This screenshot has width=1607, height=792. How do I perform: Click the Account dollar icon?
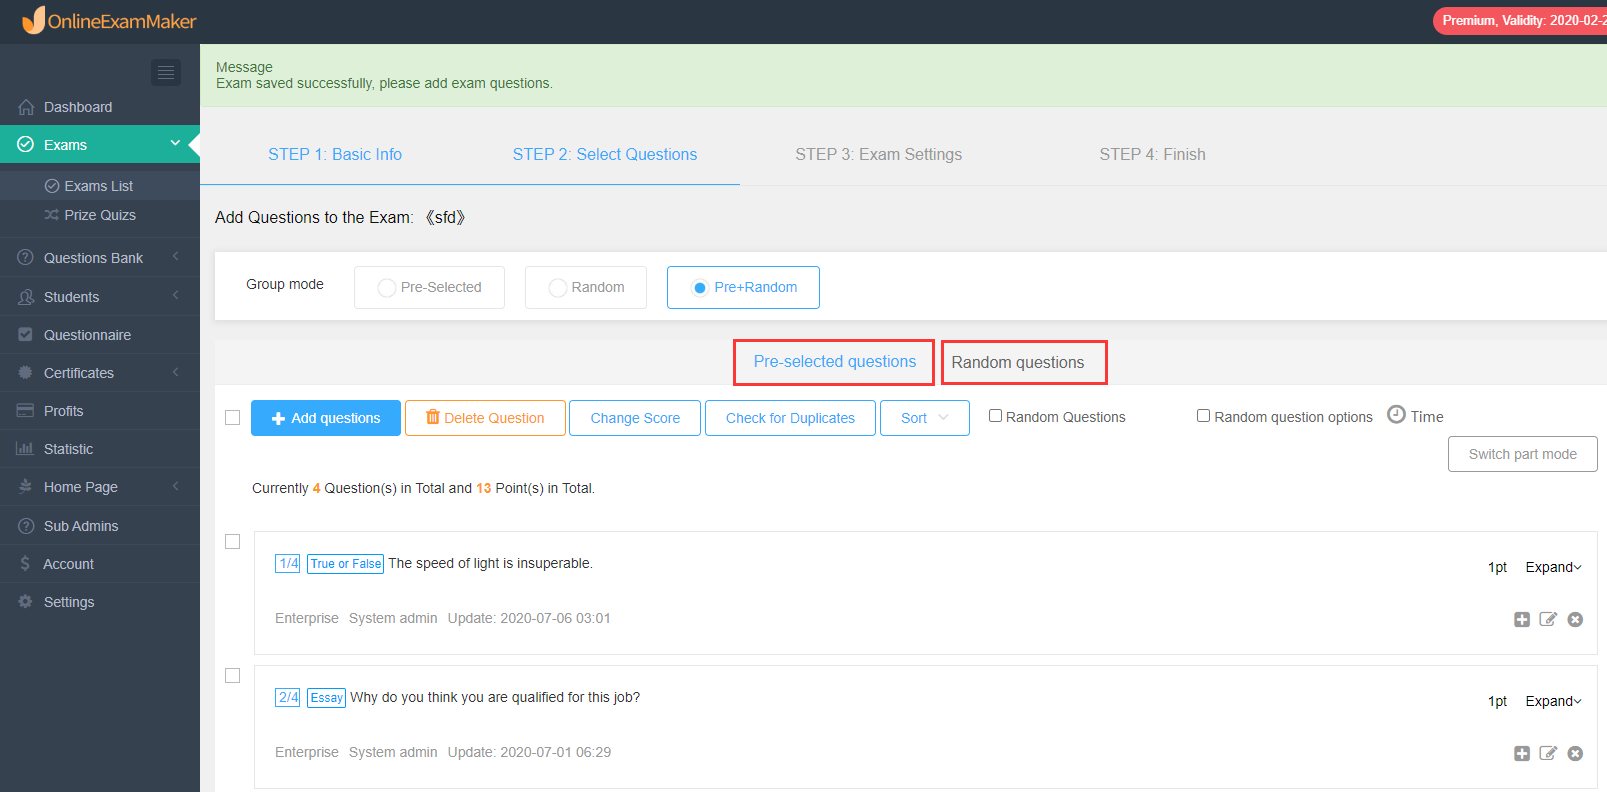[26, 564]
